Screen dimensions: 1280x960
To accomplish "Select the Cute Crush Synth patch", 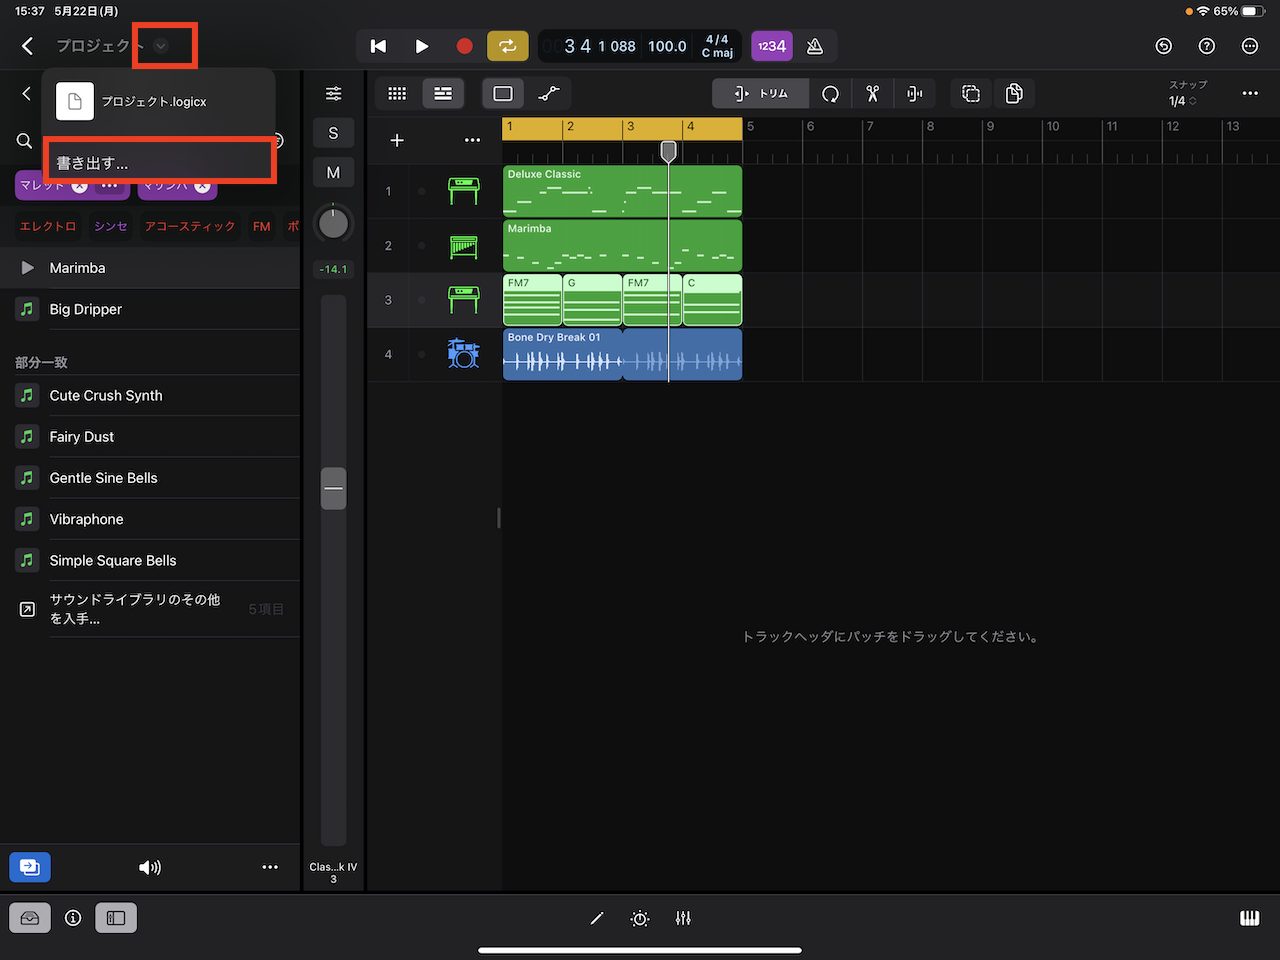I will coord(150,395).
